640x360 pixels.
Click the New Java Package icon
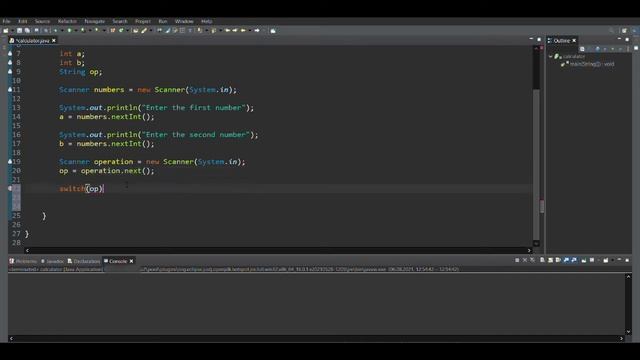113,31
